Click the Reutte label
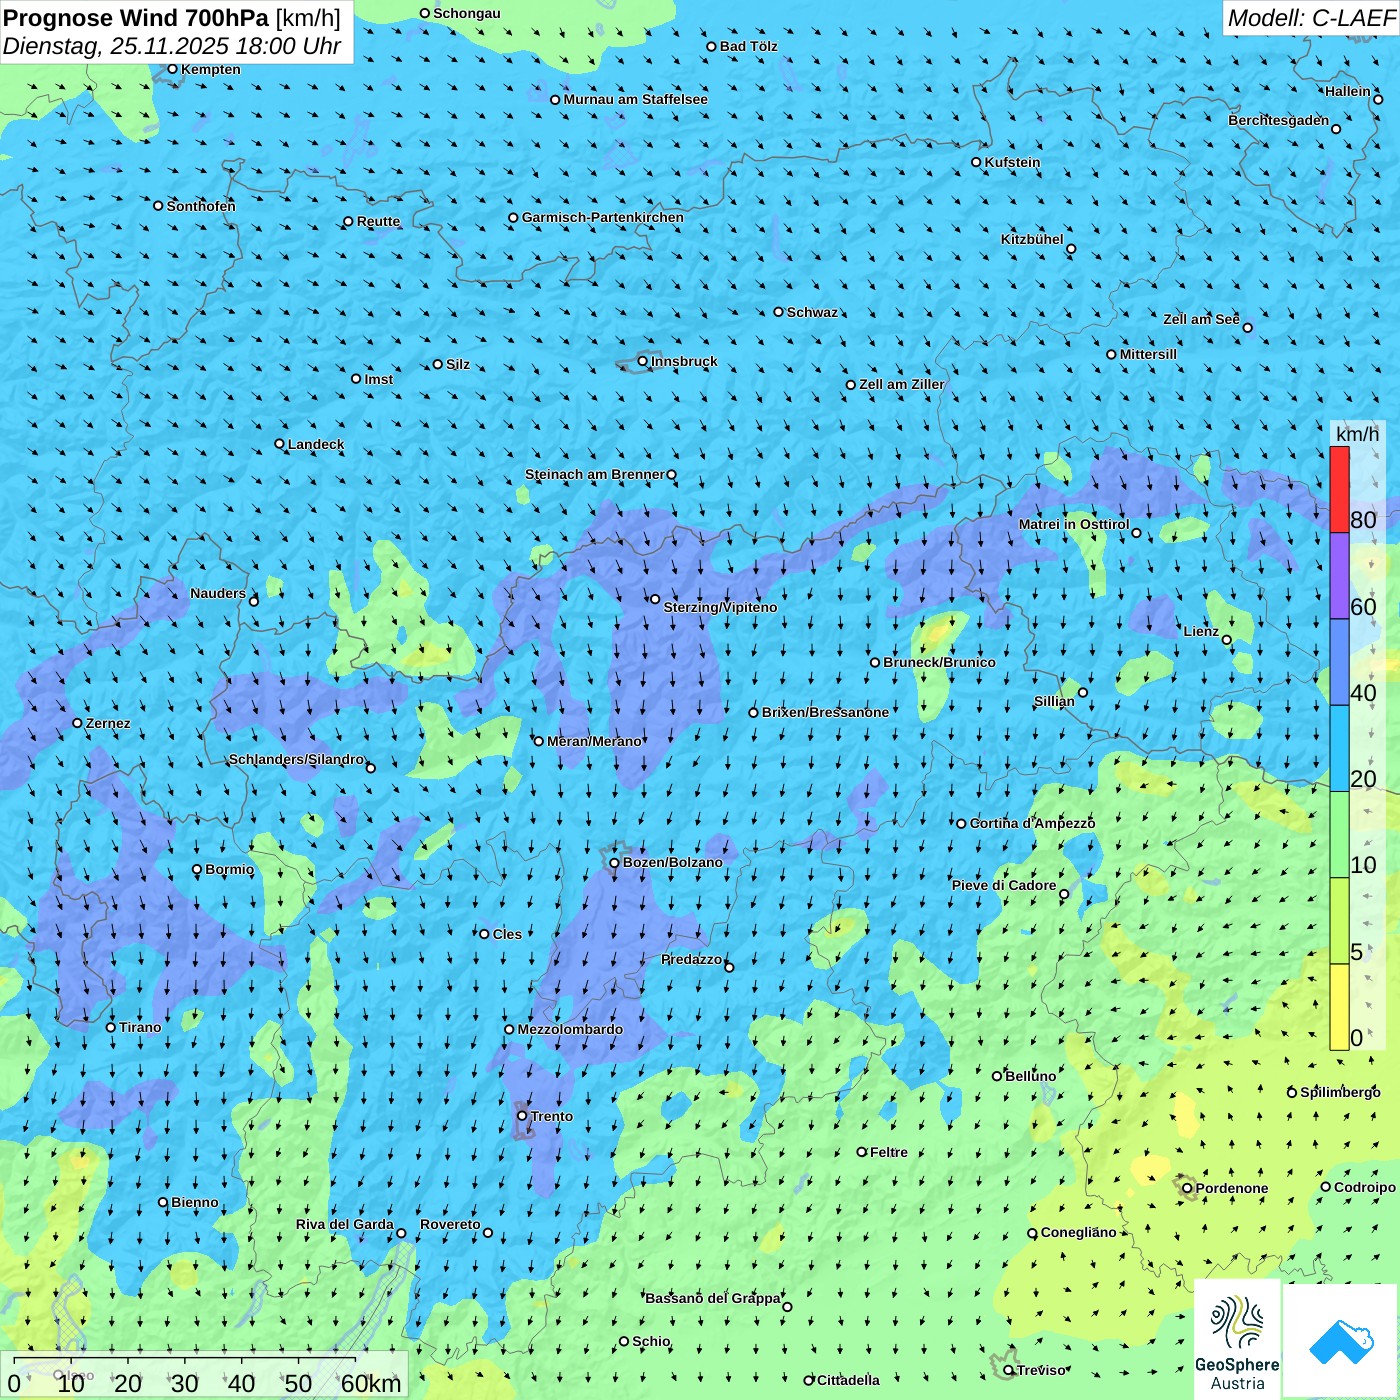 (x=378, y=221)
